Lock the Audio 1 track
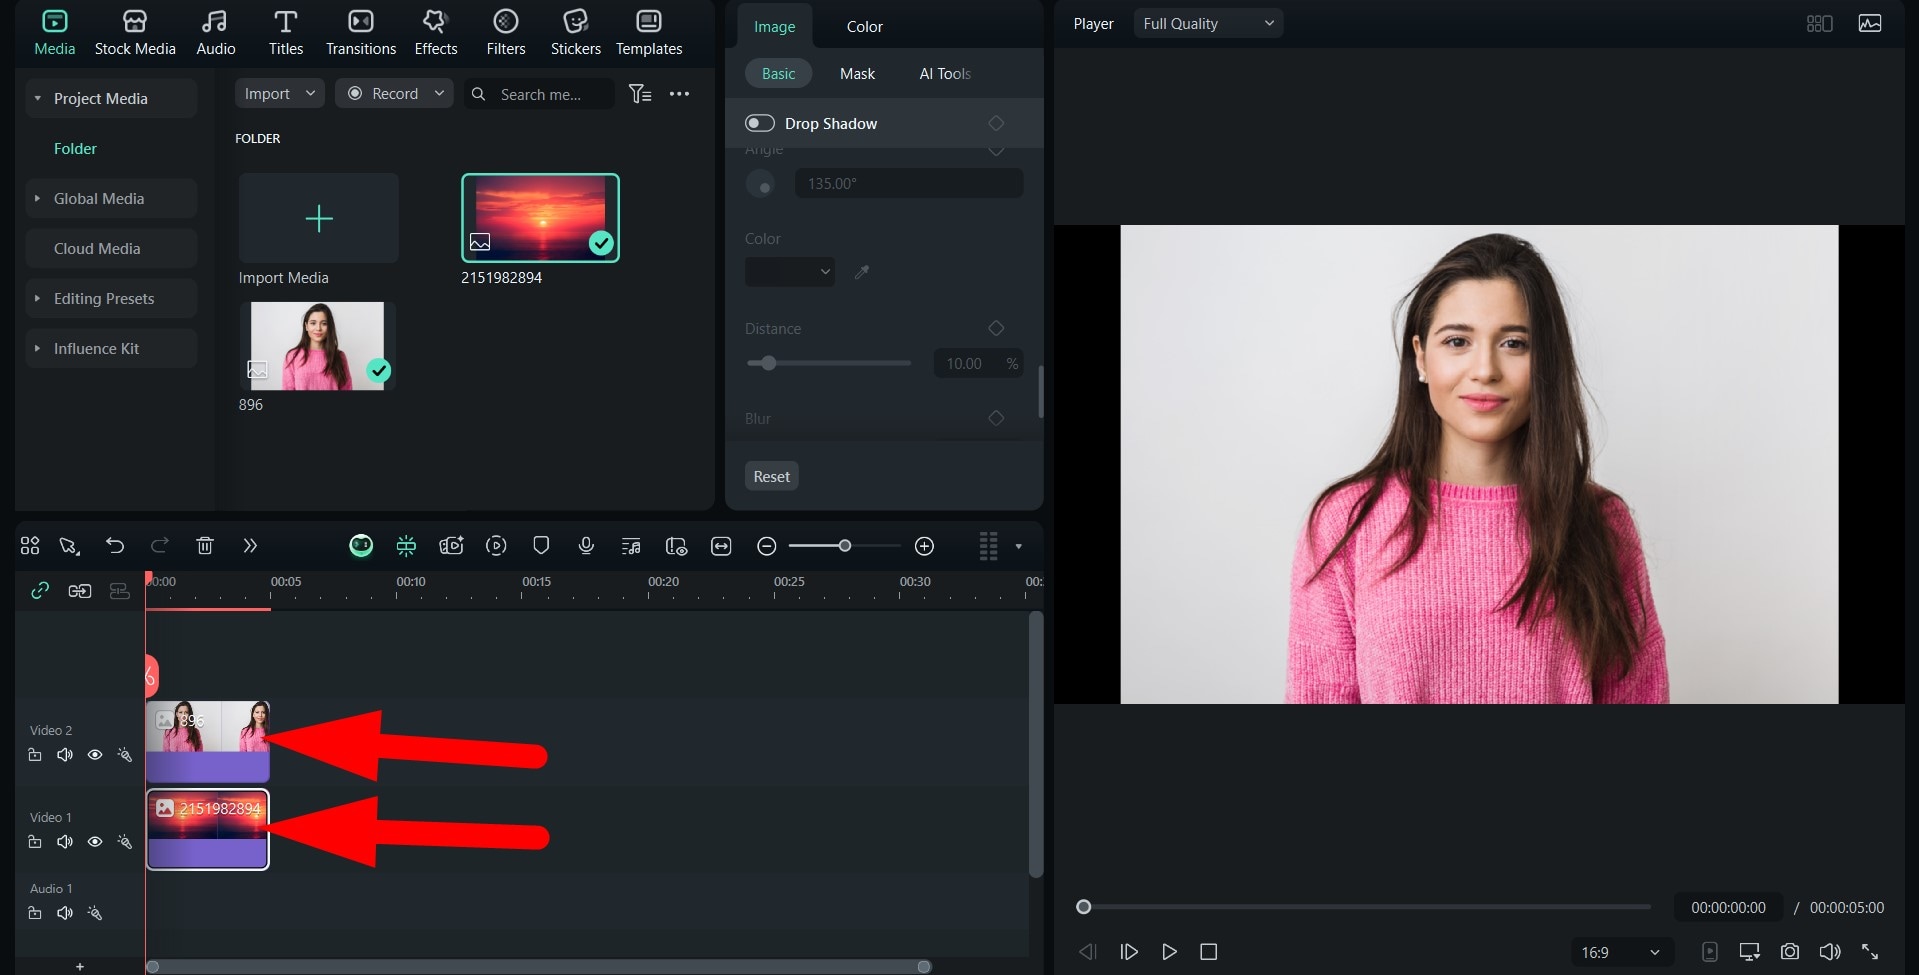Viewport: 1919px width, 975px height. pos(35,913)
